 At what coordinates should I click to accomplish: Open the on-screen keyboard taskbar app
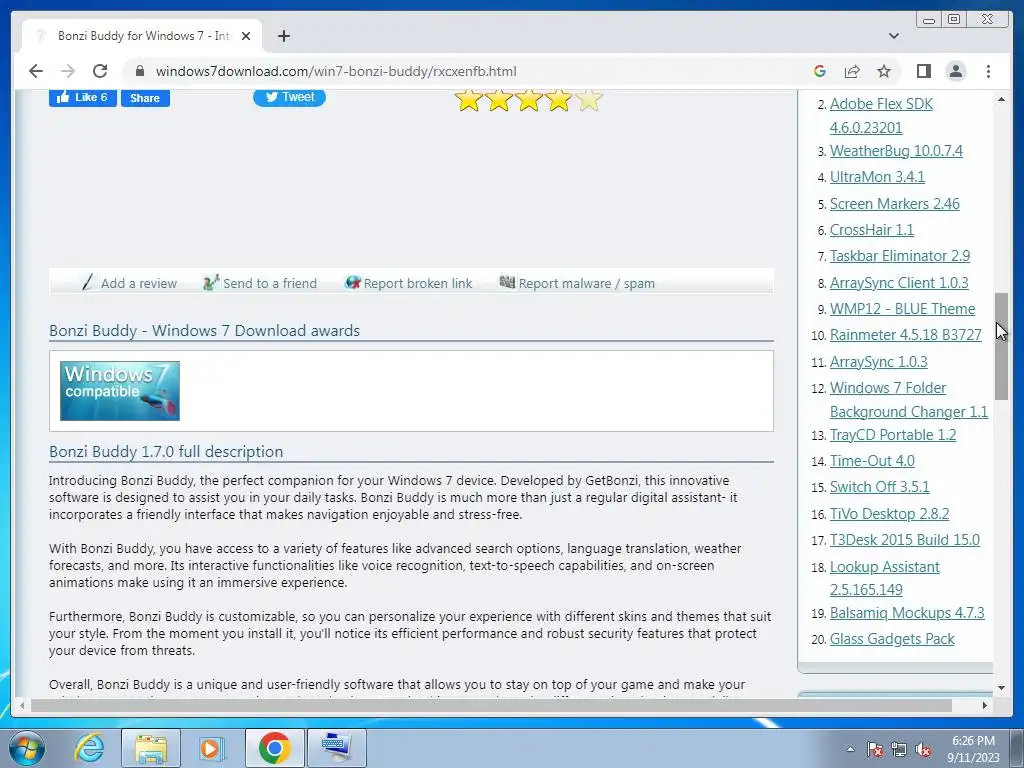[336, 748]
